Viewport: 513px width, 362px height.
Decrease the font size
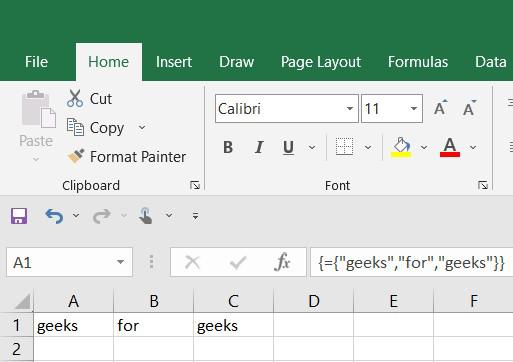pyautogui.click(x=469, y=108)
